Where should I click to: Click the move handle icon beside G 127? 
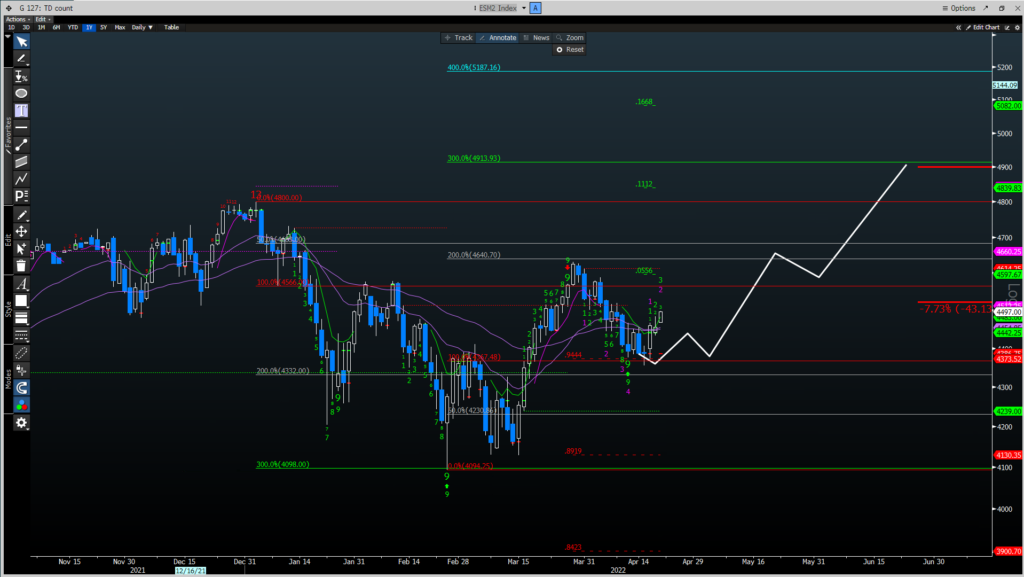(9, 8)
